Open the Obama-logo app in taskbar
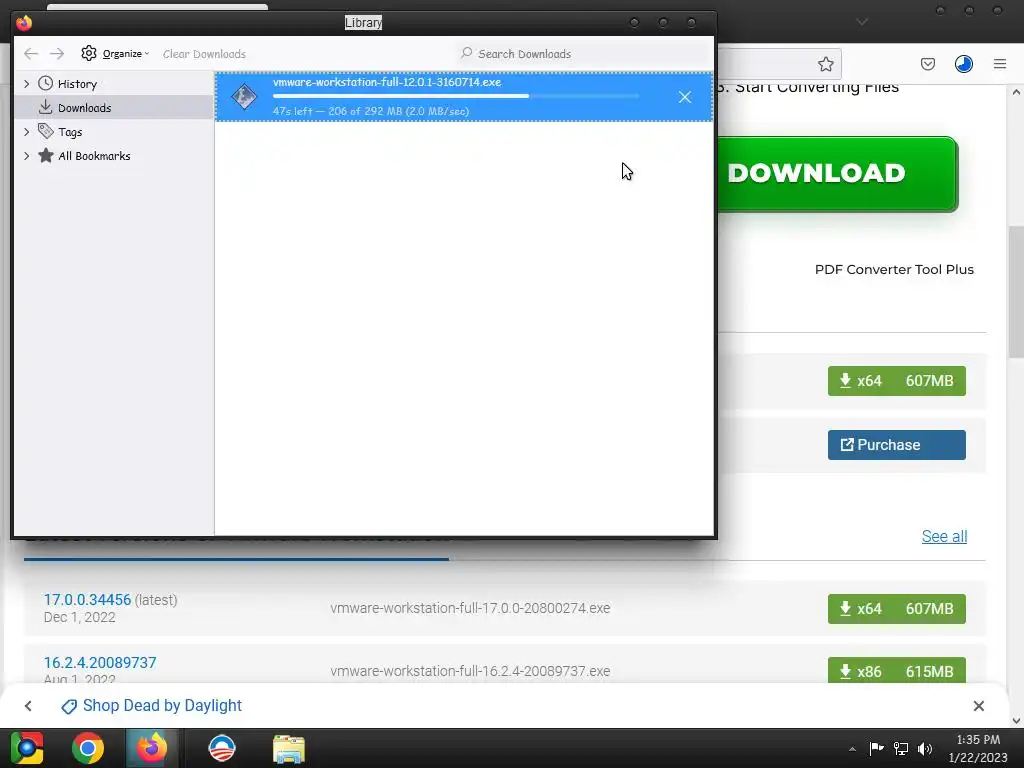Screen dimensions: 1024x768 pos(222,748)
